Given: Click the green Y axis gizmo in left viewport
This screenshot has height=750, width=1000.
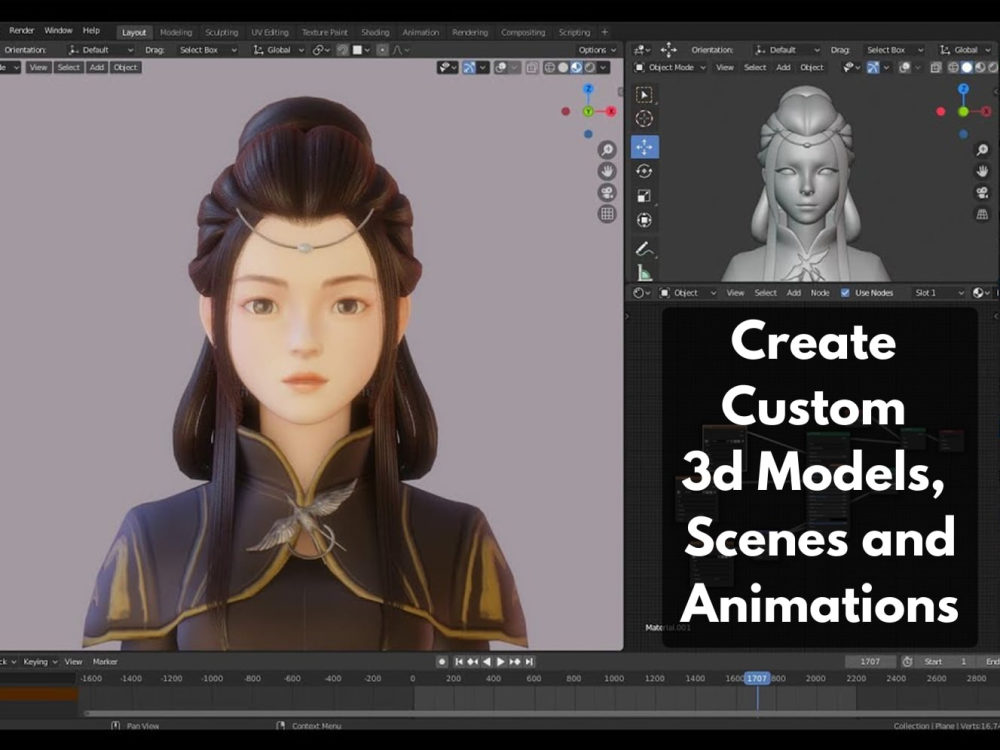Looking at the screenshot, I should 589,112.
